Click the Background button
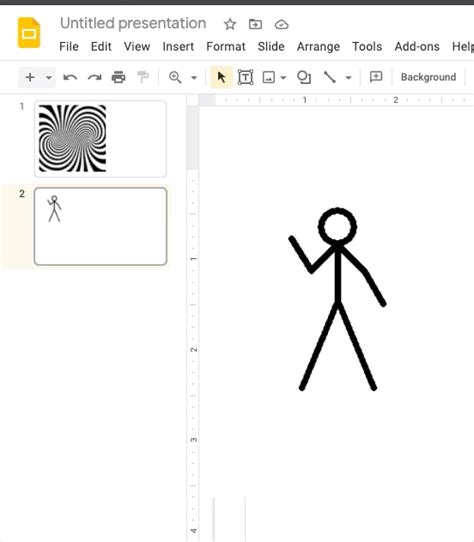 pos(428,77)
